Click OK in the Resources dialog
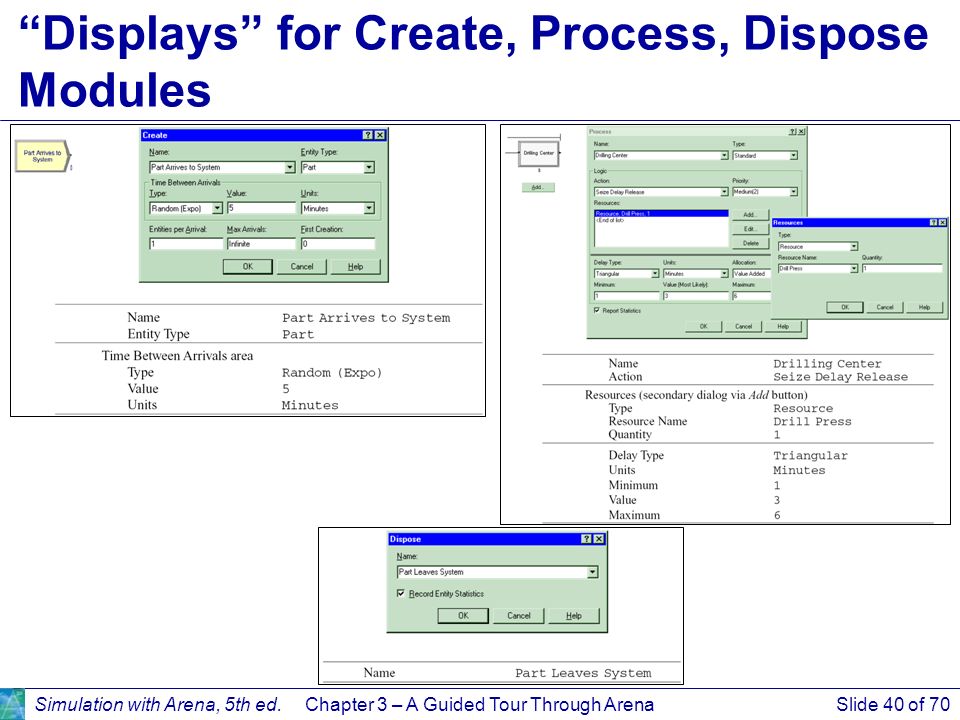 pyautogui.click(x=845, y=307)
